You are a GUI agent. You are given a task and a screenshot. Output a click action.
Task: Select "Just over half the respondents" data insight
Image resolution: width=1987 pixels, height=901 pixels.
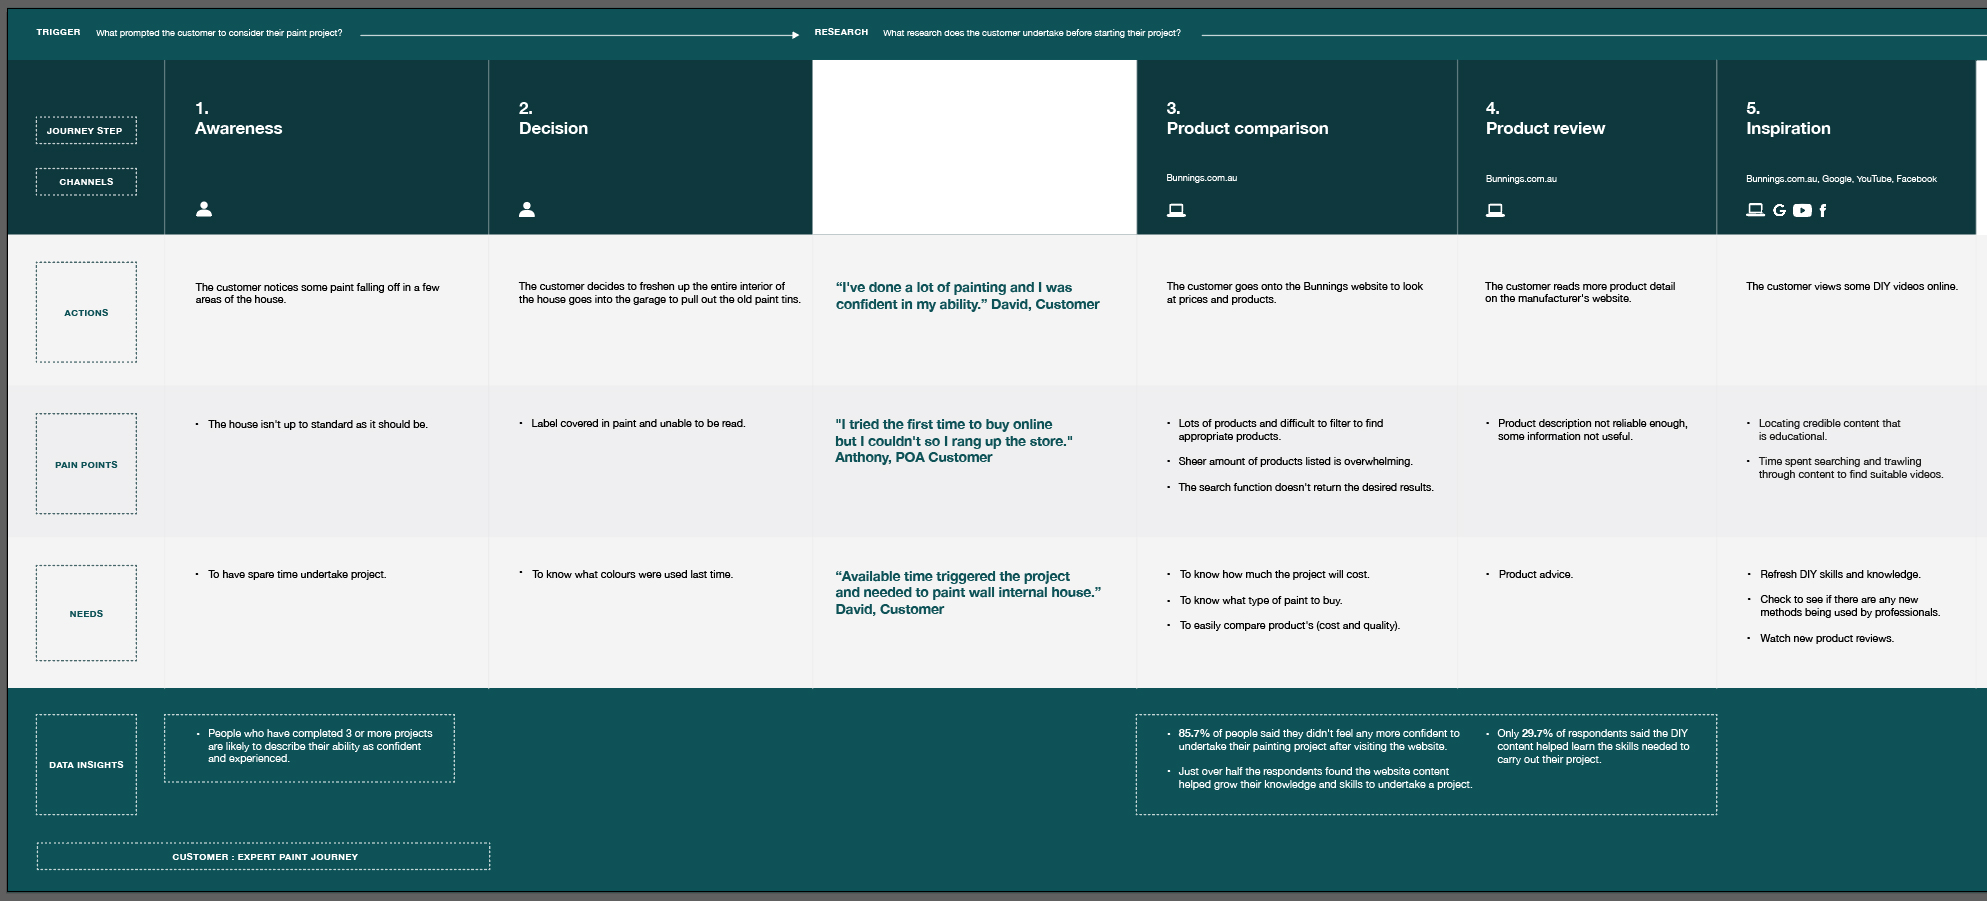(x=1325, y=778)
